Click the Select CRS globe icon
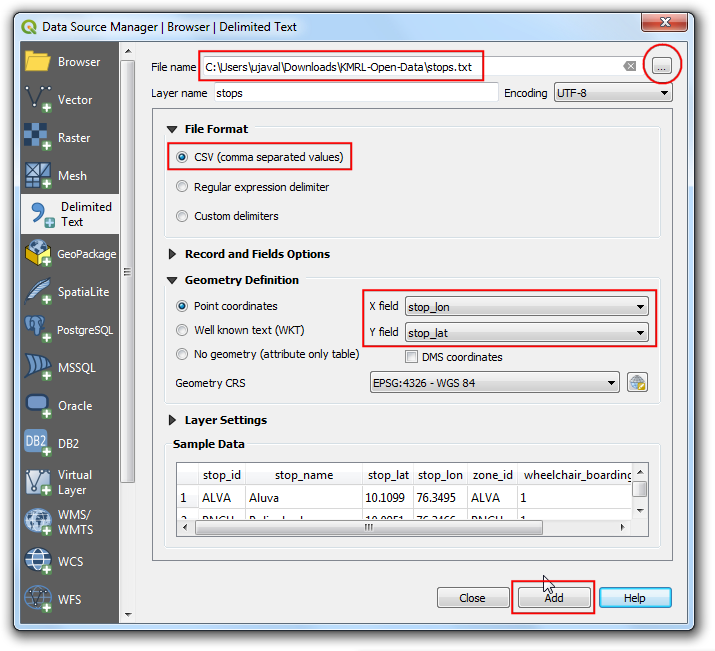Screen dimensions: 715x651 637,383
